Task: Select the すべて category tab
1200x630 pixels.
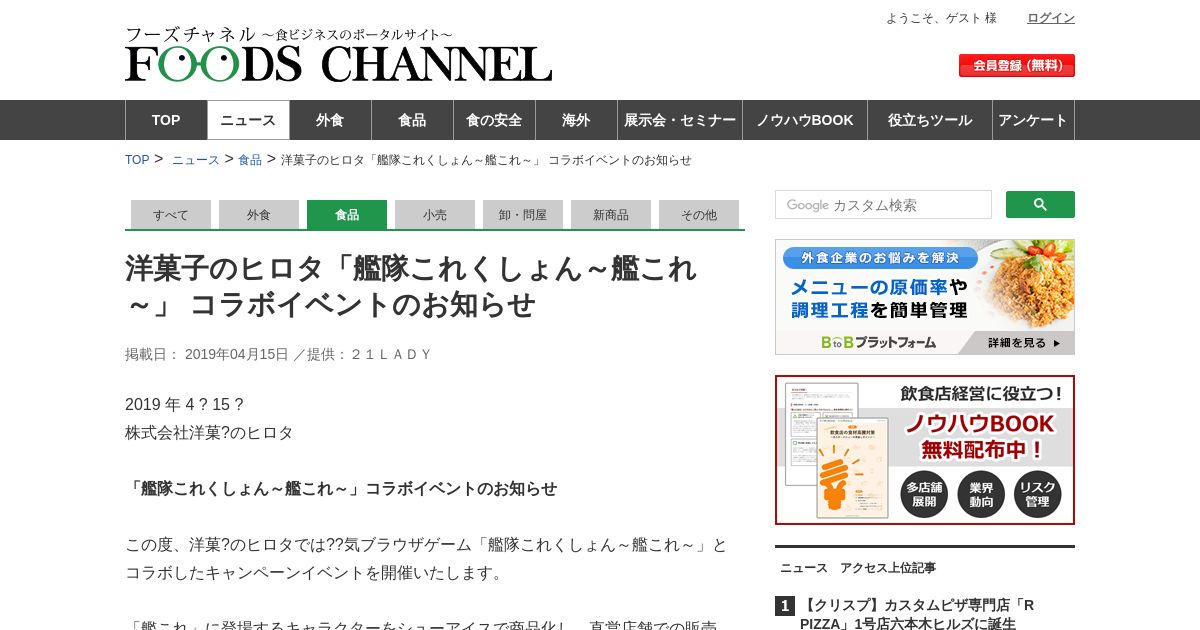Action: pos(171,214)
